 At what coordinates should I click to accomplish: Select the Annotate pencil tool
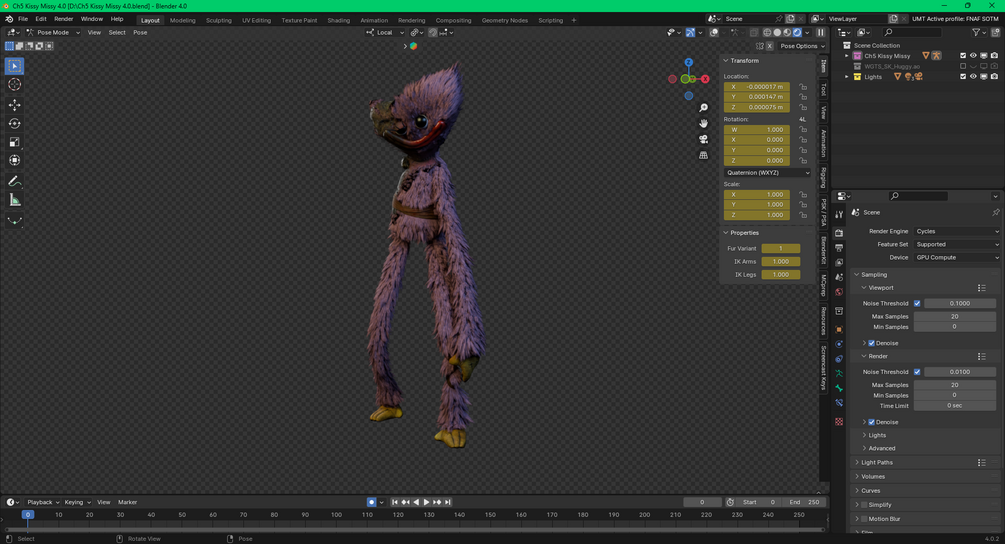14,181
